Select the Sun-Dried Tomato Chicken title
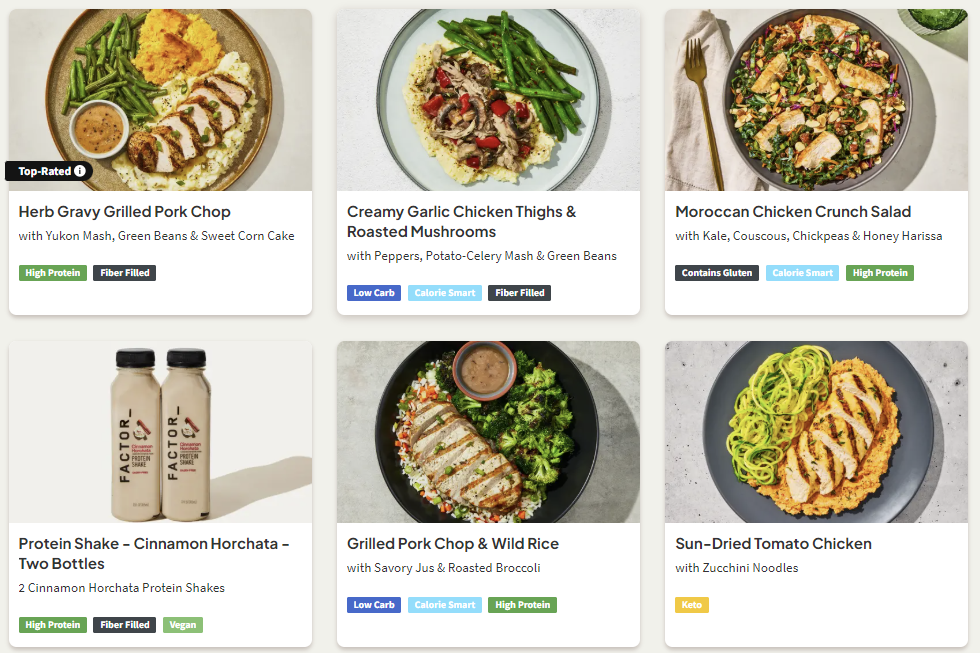Viewport: 980px width, 653px height. 773,544
